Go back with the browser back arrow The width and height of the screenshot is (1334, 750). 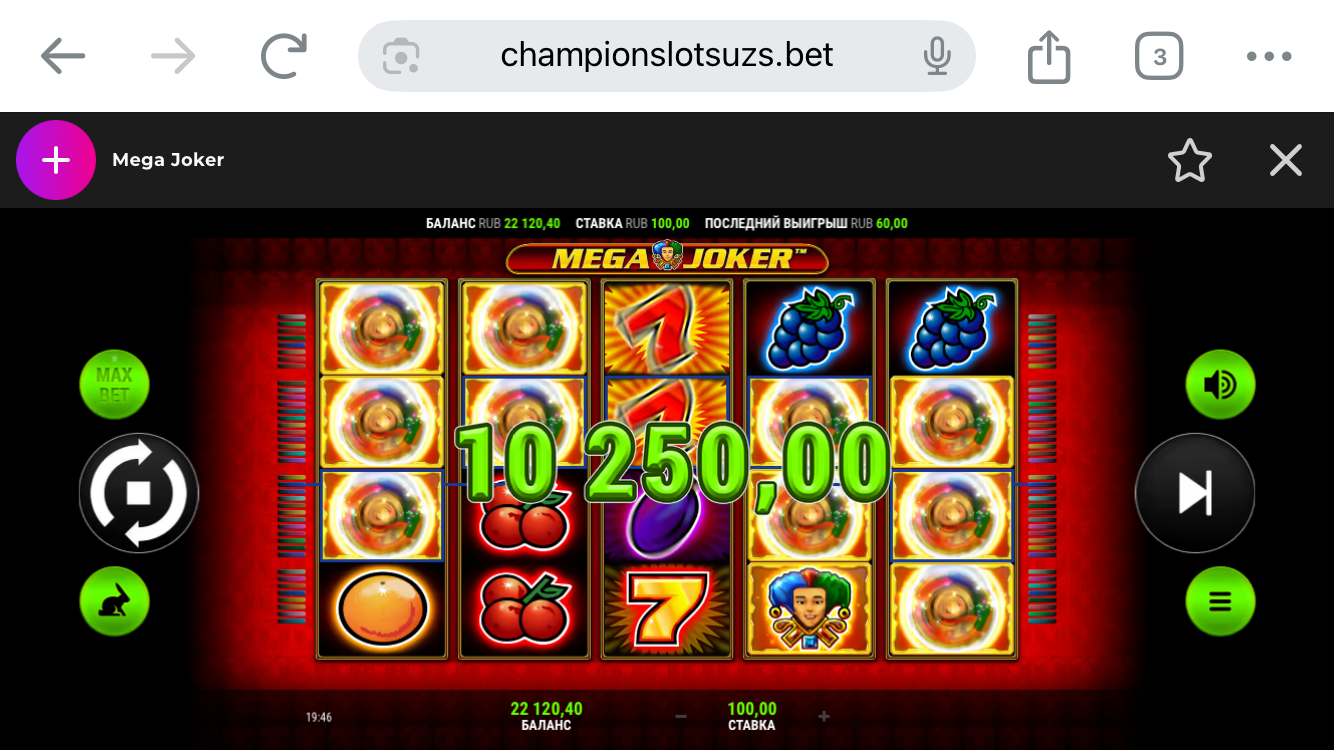coord(63,56)
